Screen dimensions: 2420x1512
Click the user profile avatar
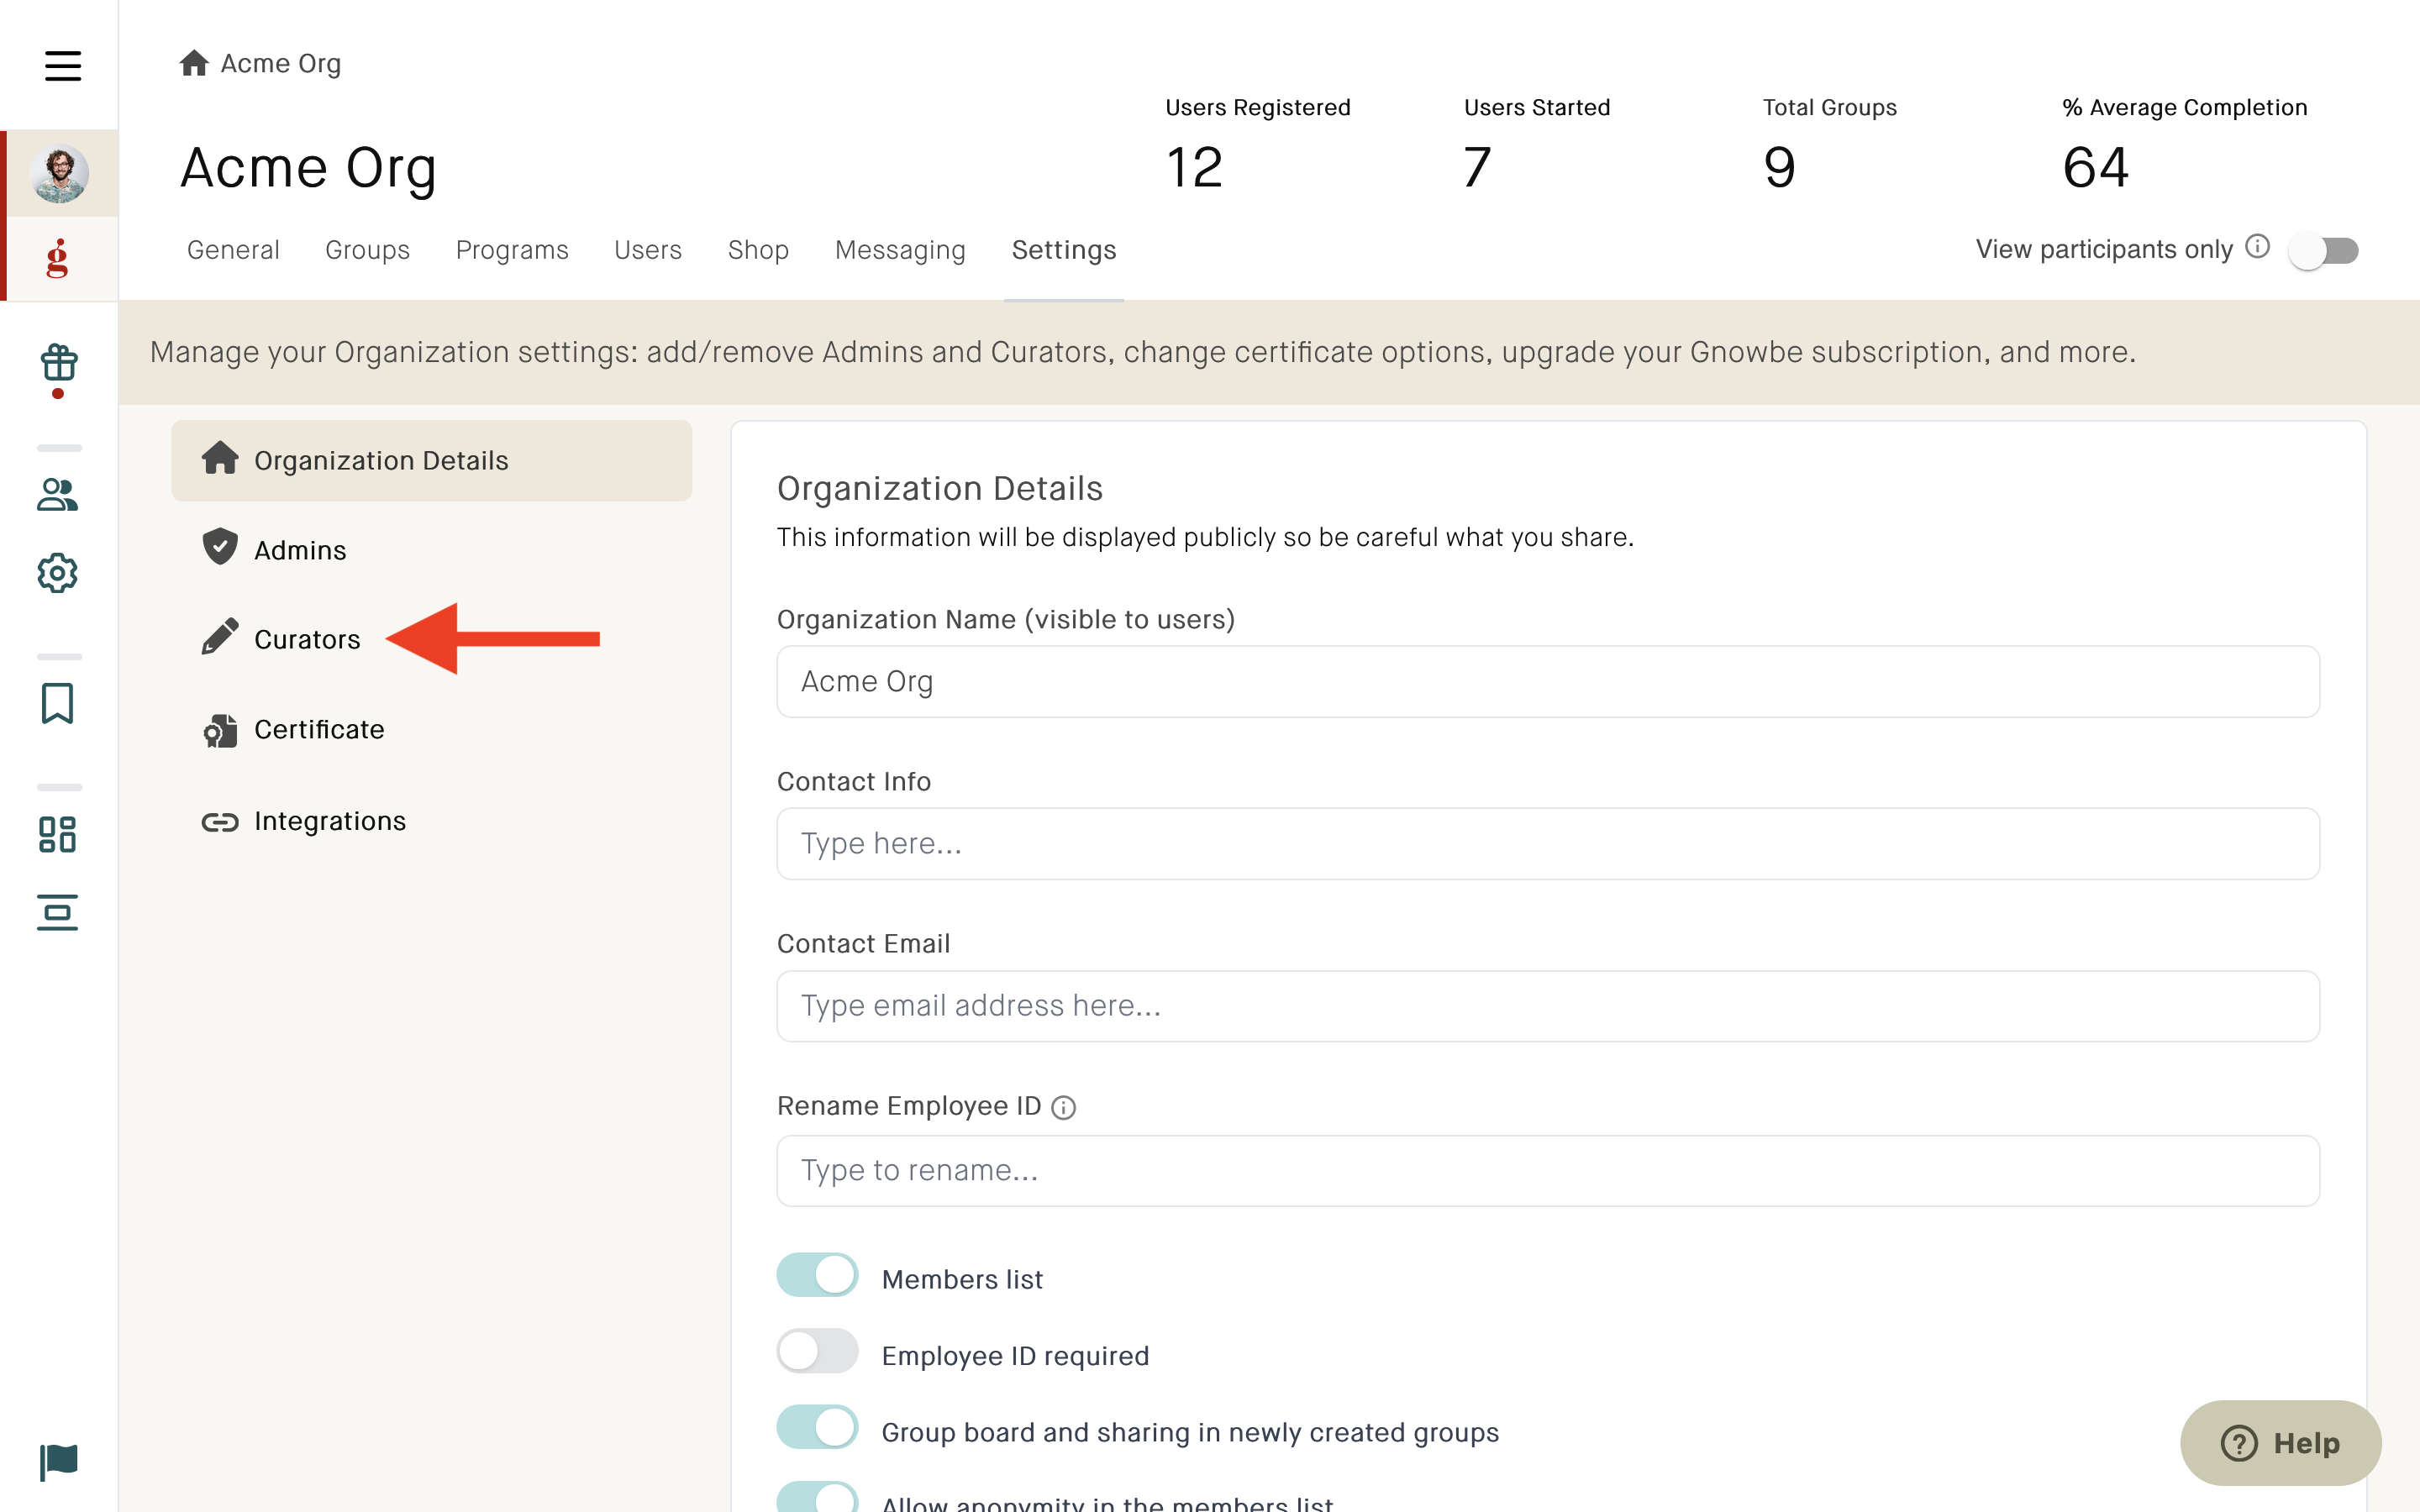tap(59, 173)
